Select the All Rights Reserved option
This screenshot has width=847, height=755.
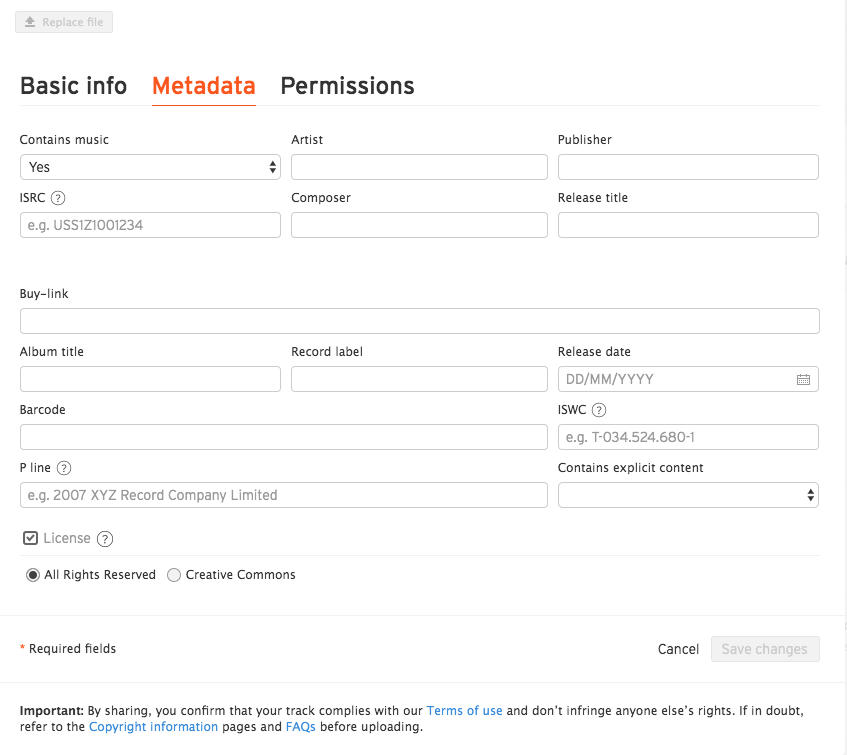tap(33, 575)
